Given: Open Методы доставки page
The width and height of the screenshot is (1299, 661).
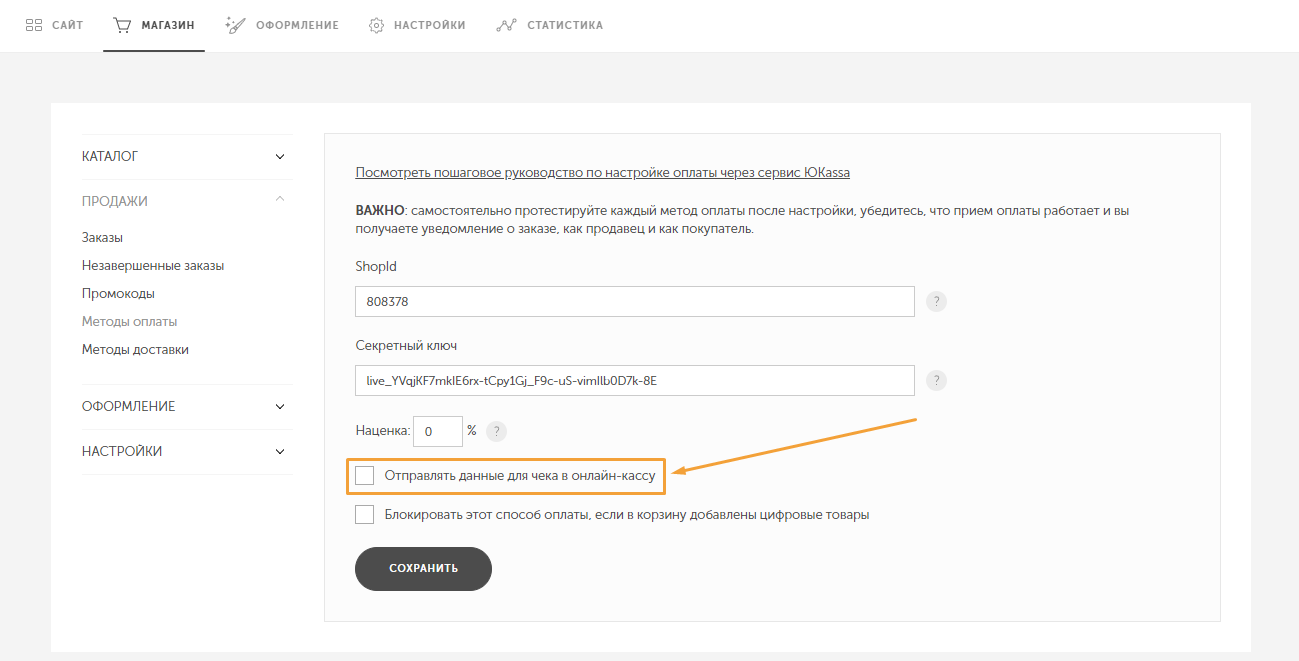Looking at the screenshot, I should point(135,350).
